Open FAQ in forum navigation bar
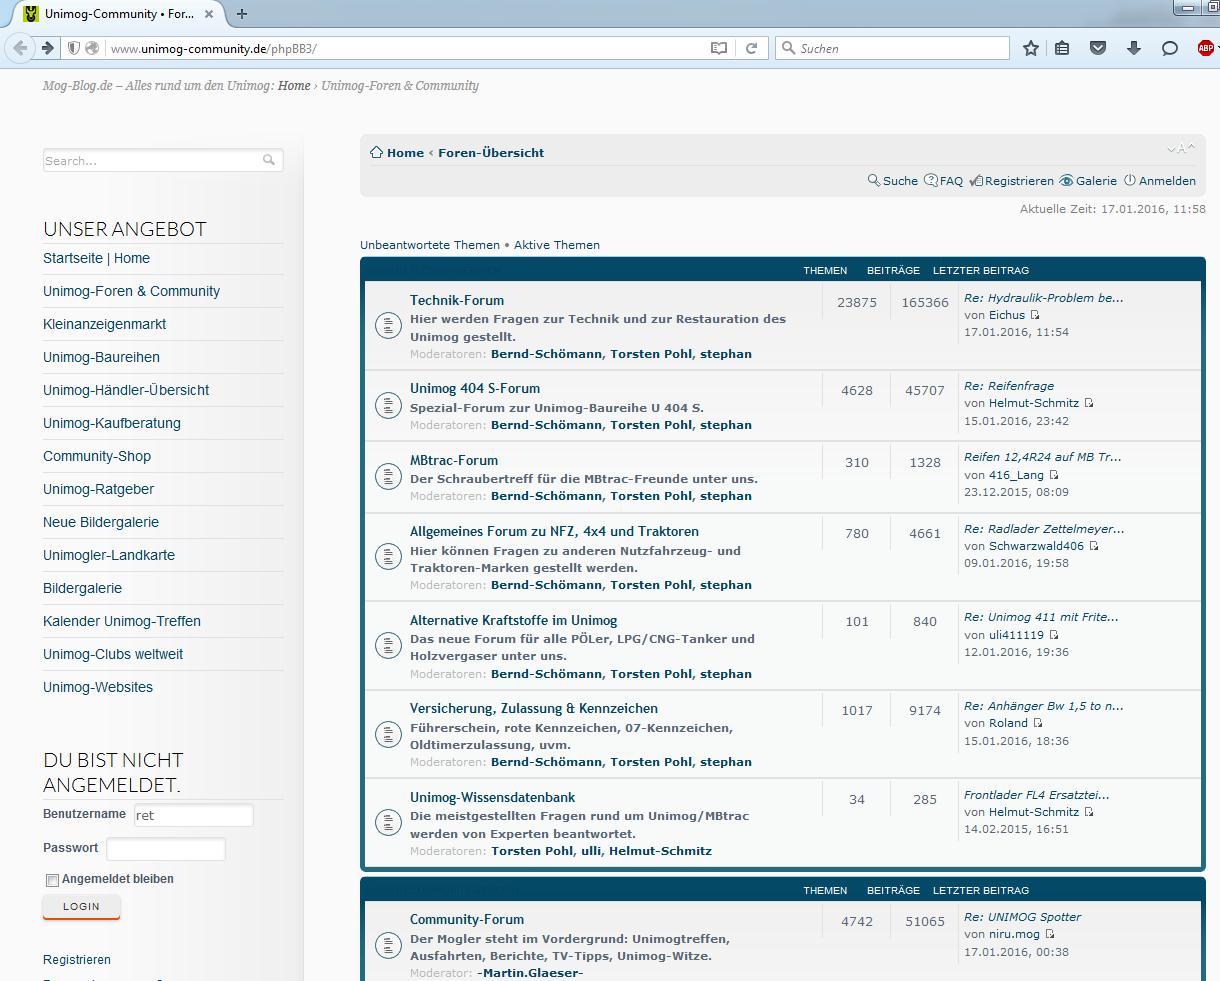 click(944, 181)
